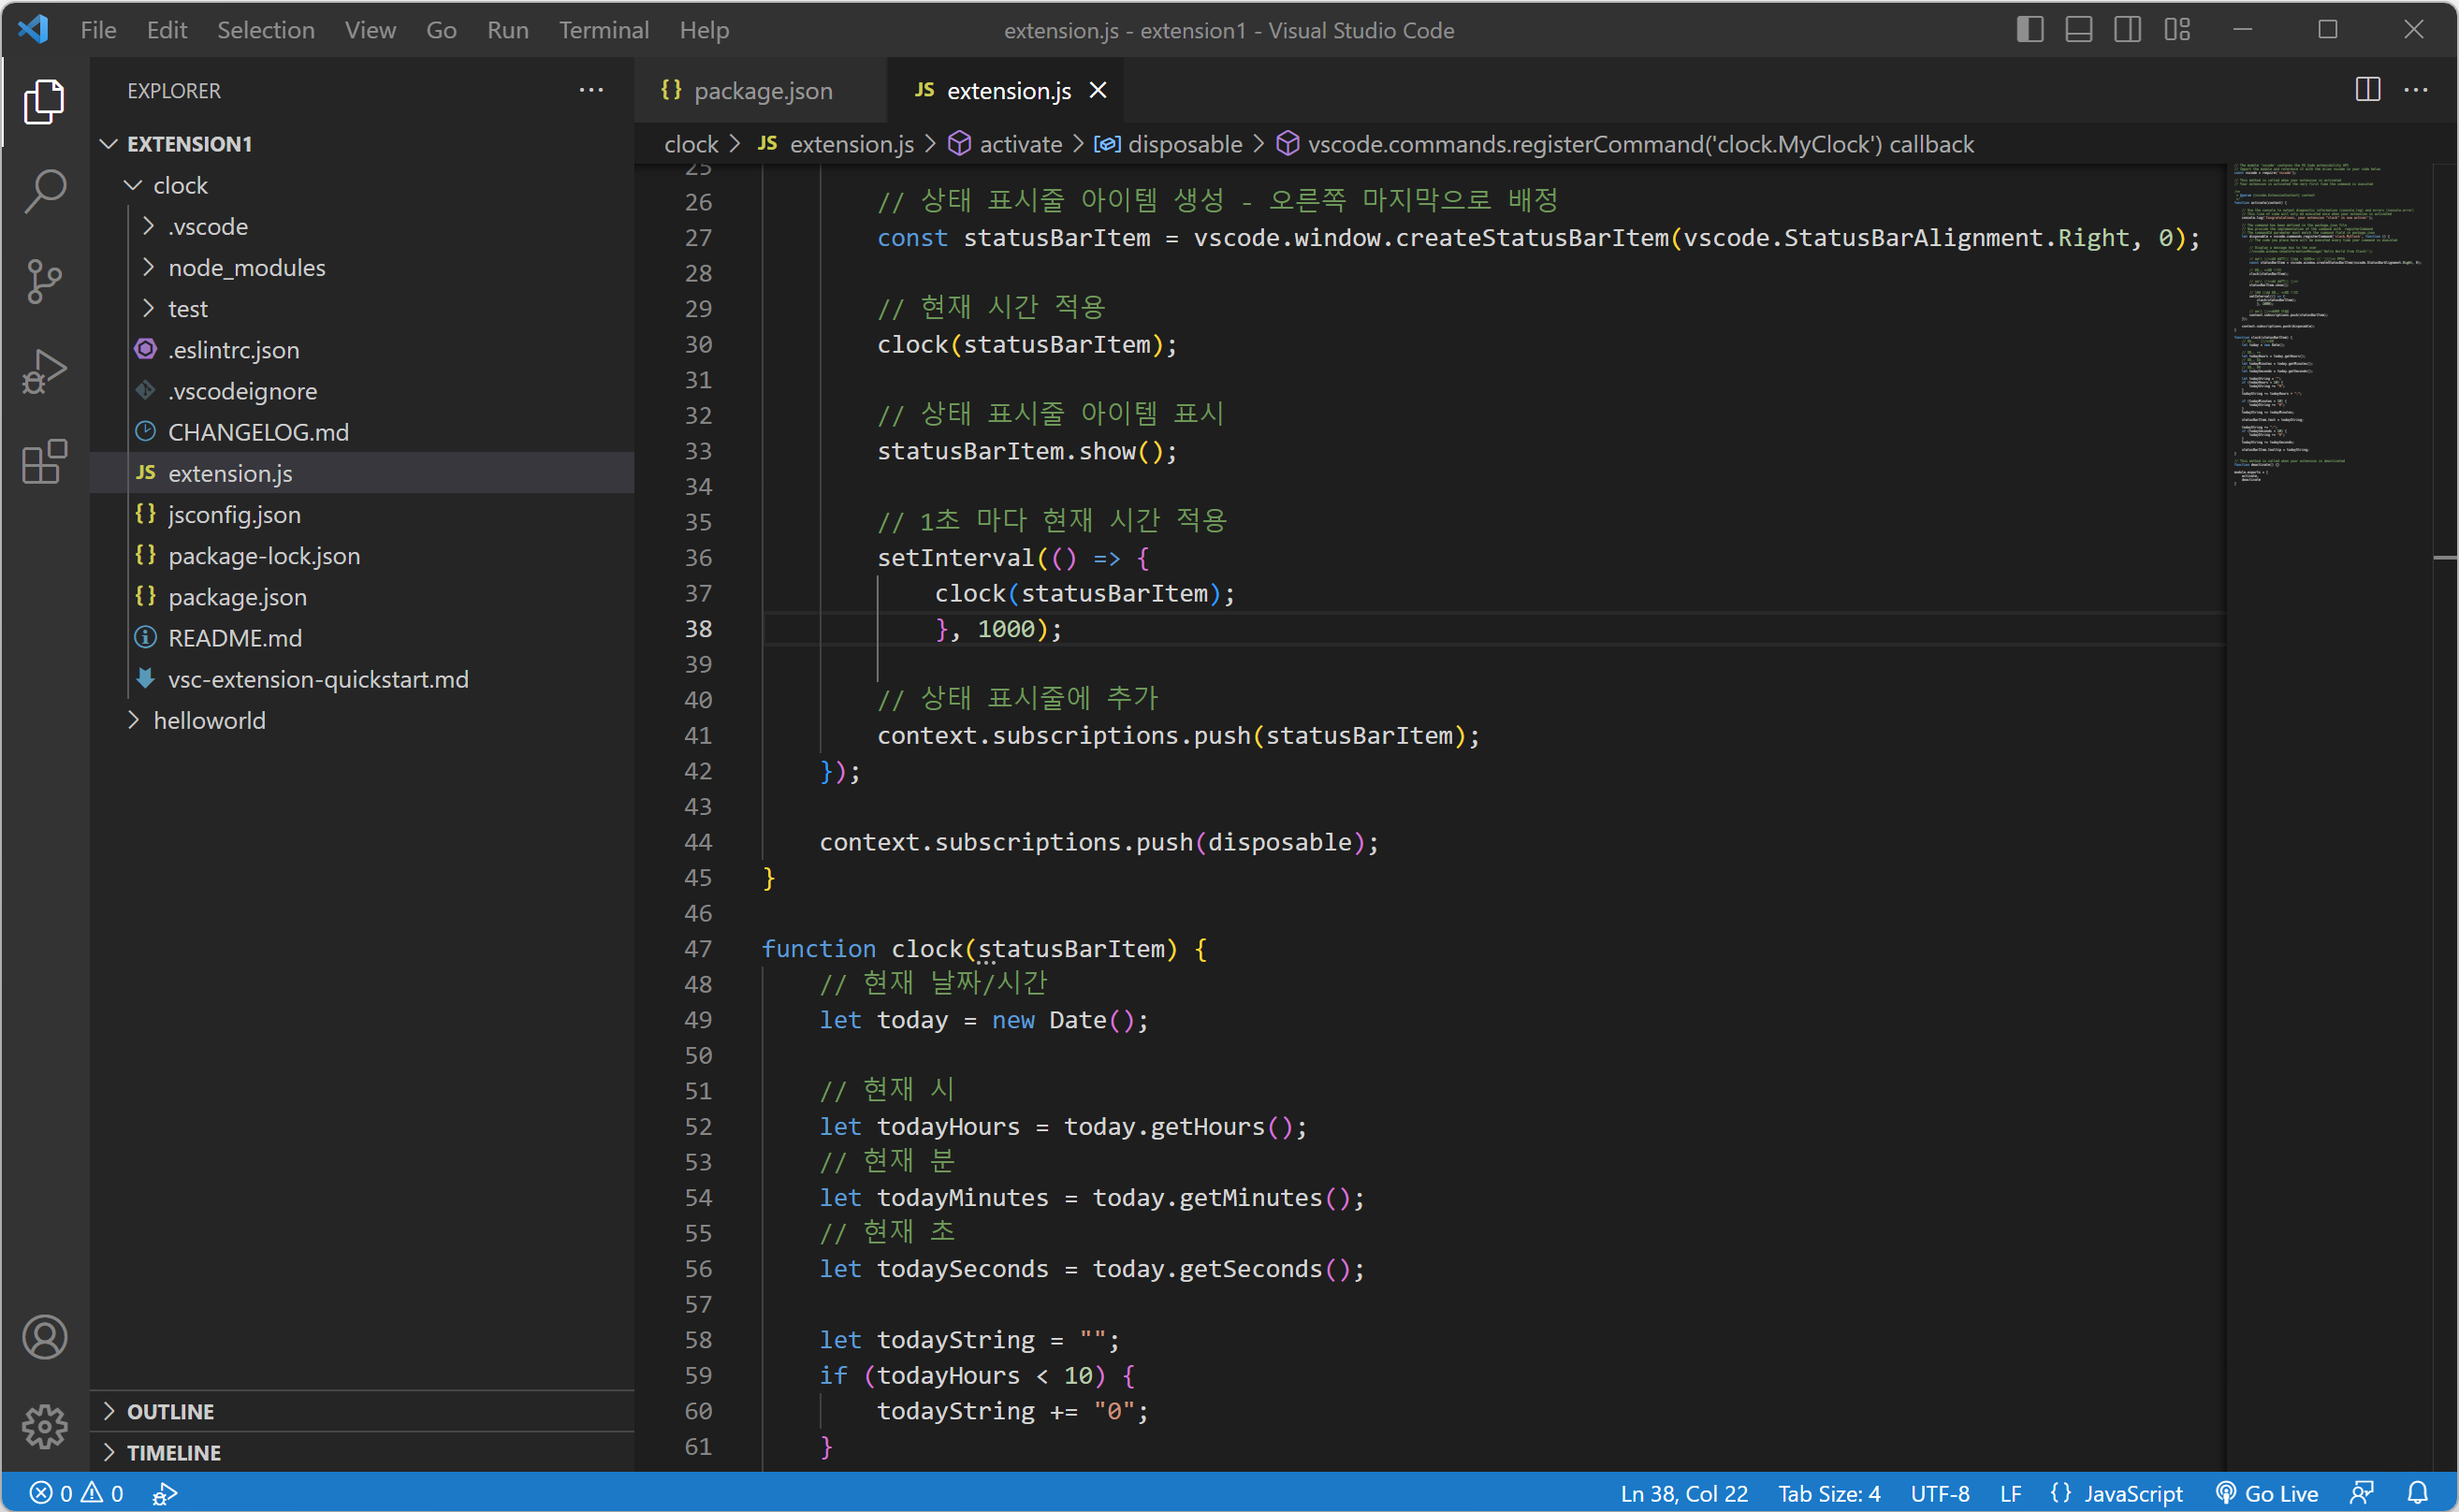Switch to the package.json tab
Image resolution: width=2459 pixels, height=1512 pixels.
762,91
